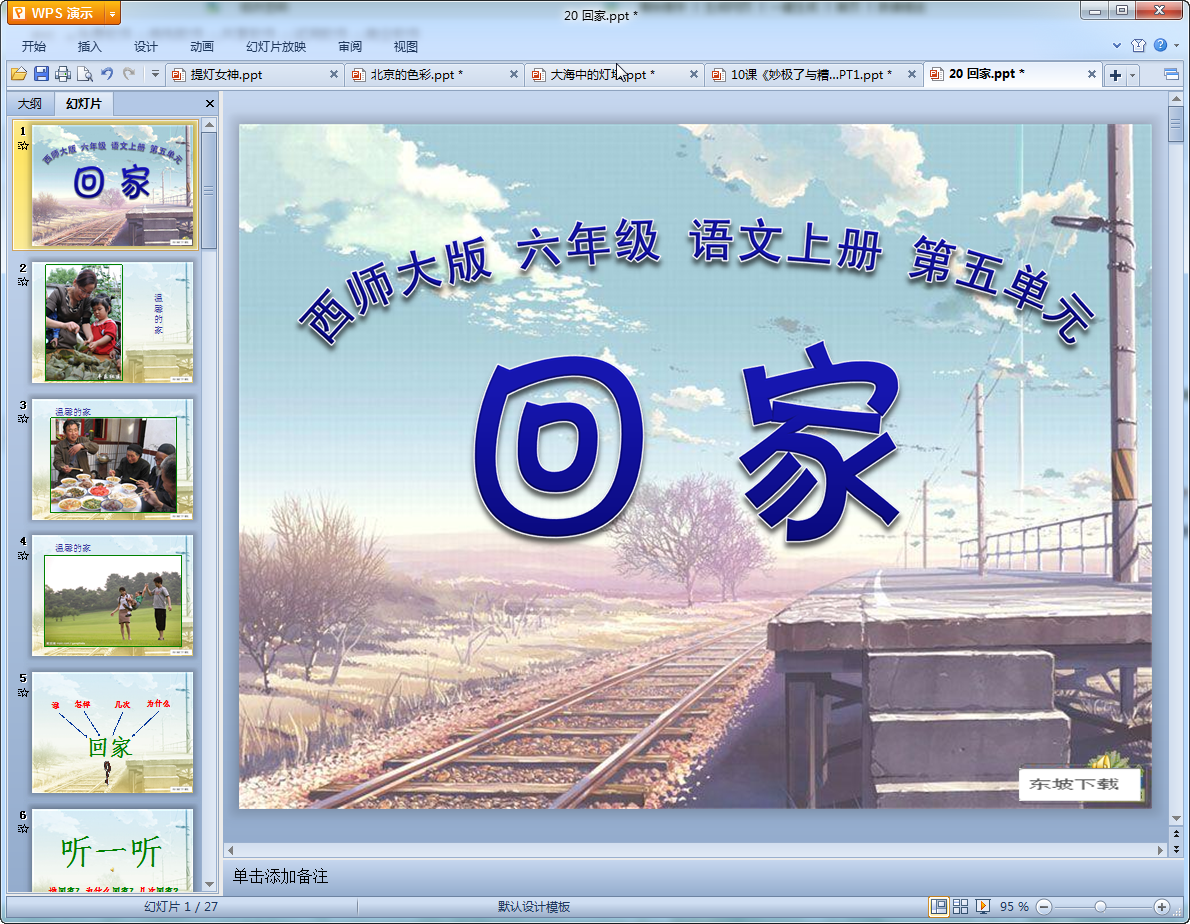Click the window switcher icon beside the tabs
Viewport: 1190px width, 924px height.
(x=1171, y=74)
